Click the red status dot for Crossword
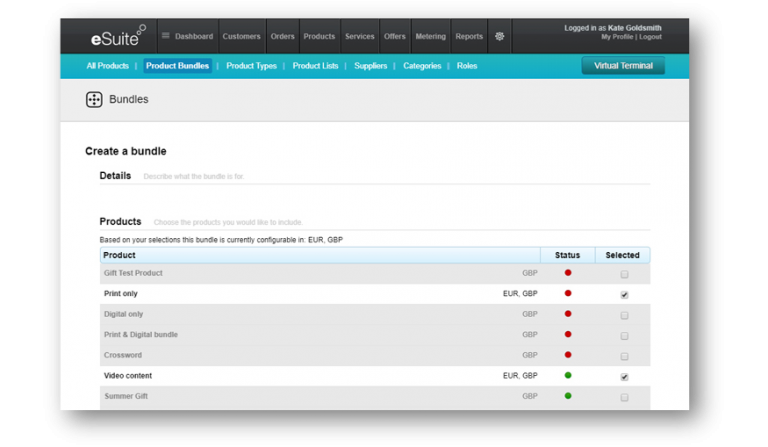The width and height of the screenshot is (768, 447). click(568, 355)
